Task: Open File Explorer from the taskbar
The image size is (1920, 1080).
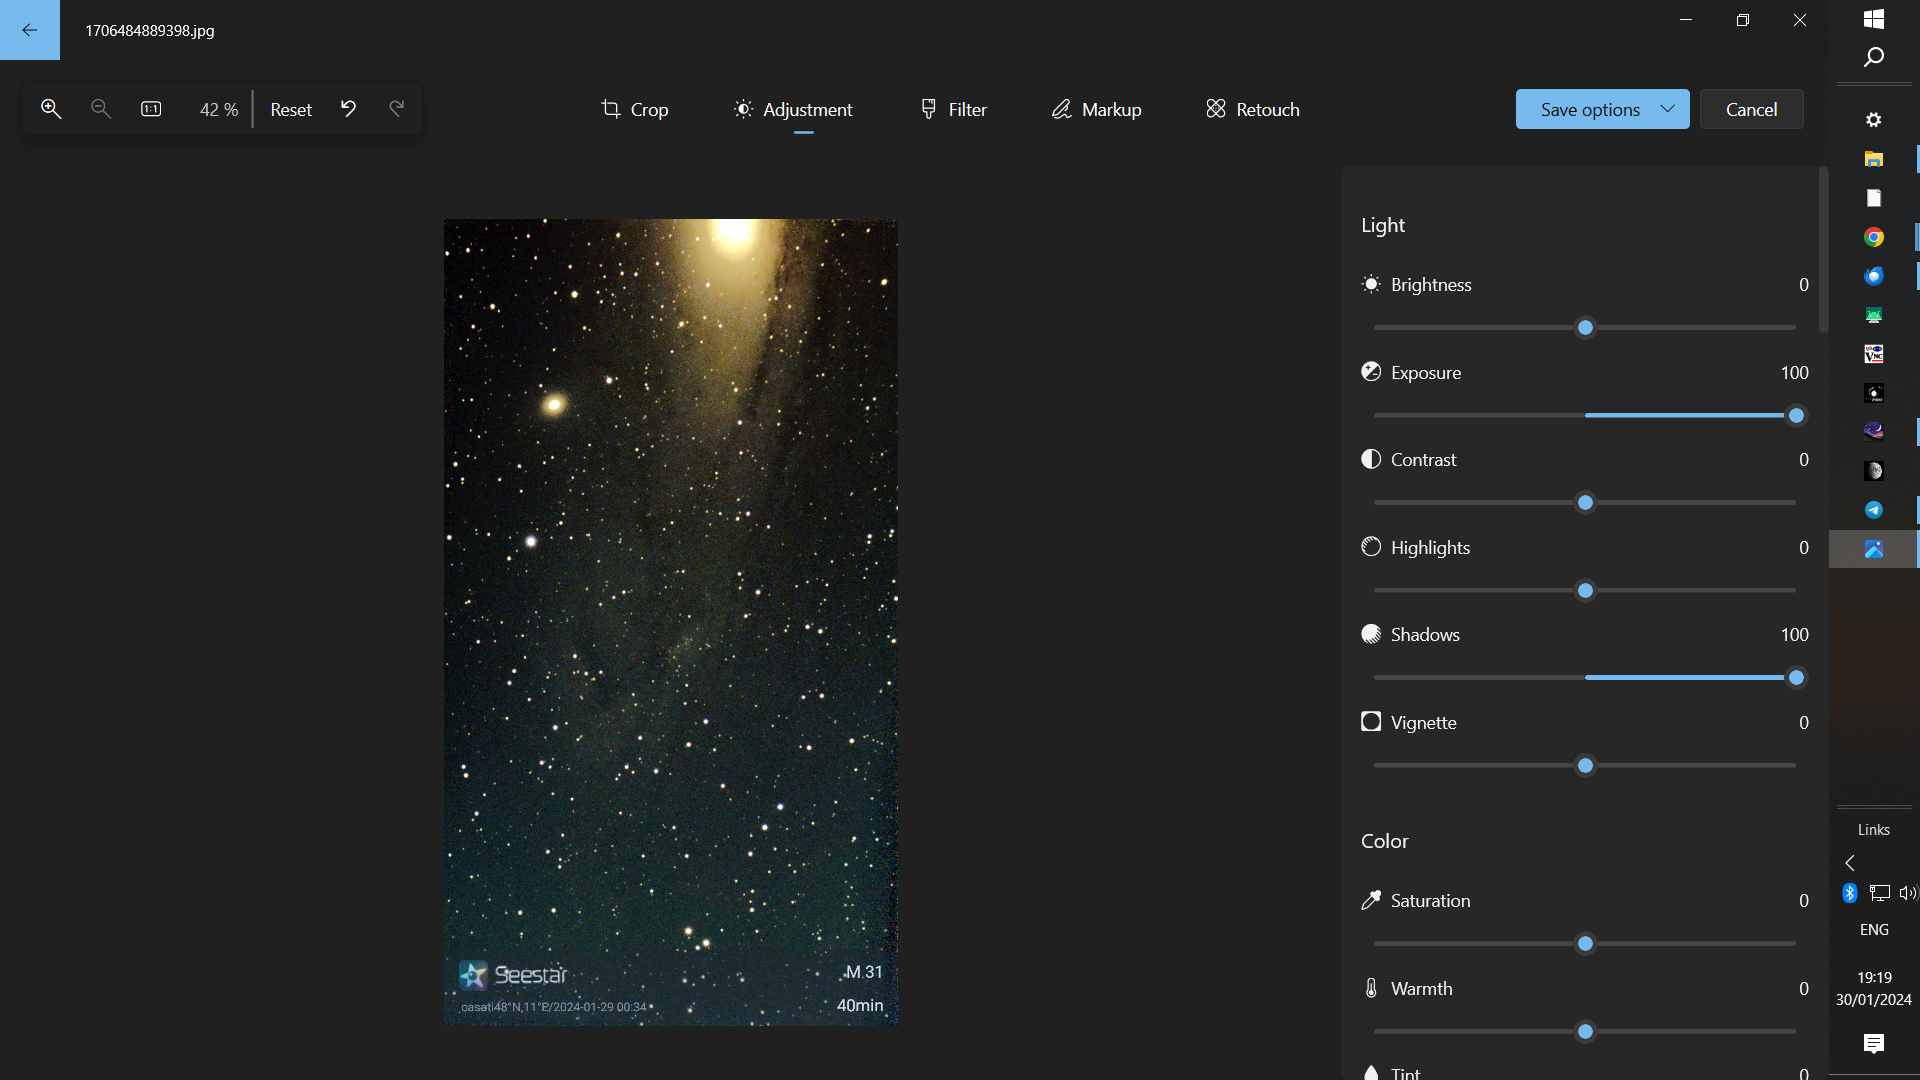Action: click(x=1874, y=159)
